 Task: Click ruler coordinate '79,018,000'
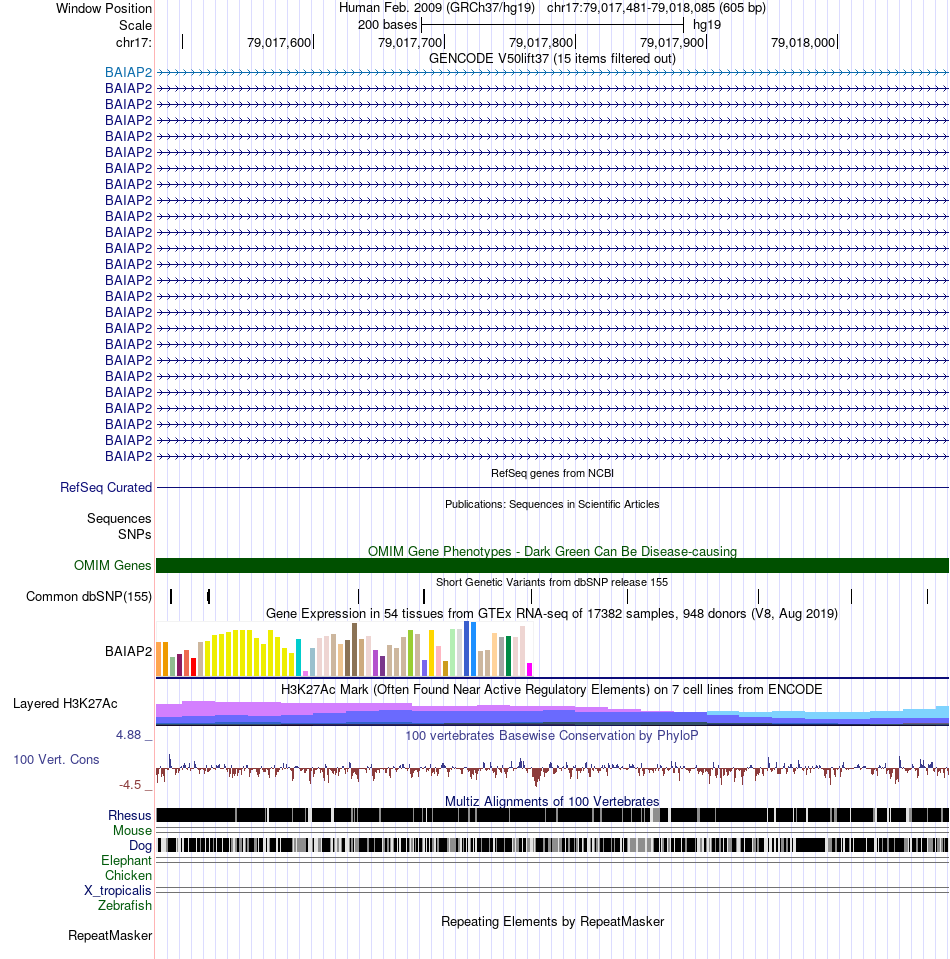pyautogui.click(x=803, y=43)
